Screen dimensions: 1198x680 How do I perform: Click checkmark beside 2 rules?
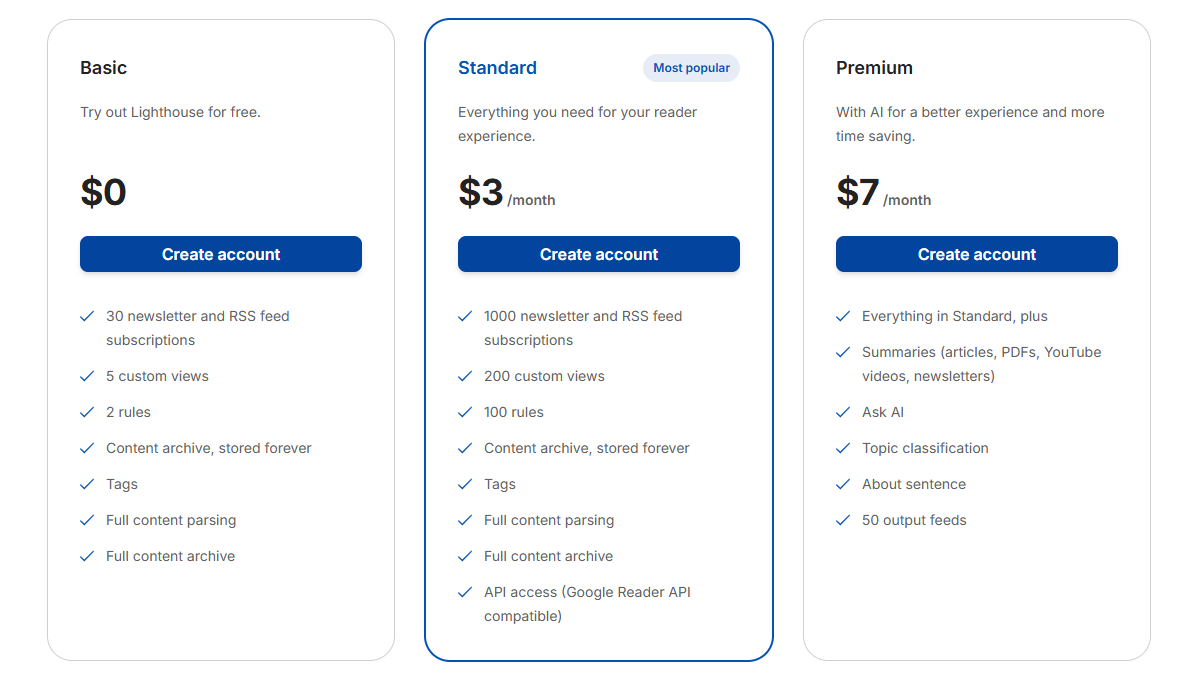(87, 412)
